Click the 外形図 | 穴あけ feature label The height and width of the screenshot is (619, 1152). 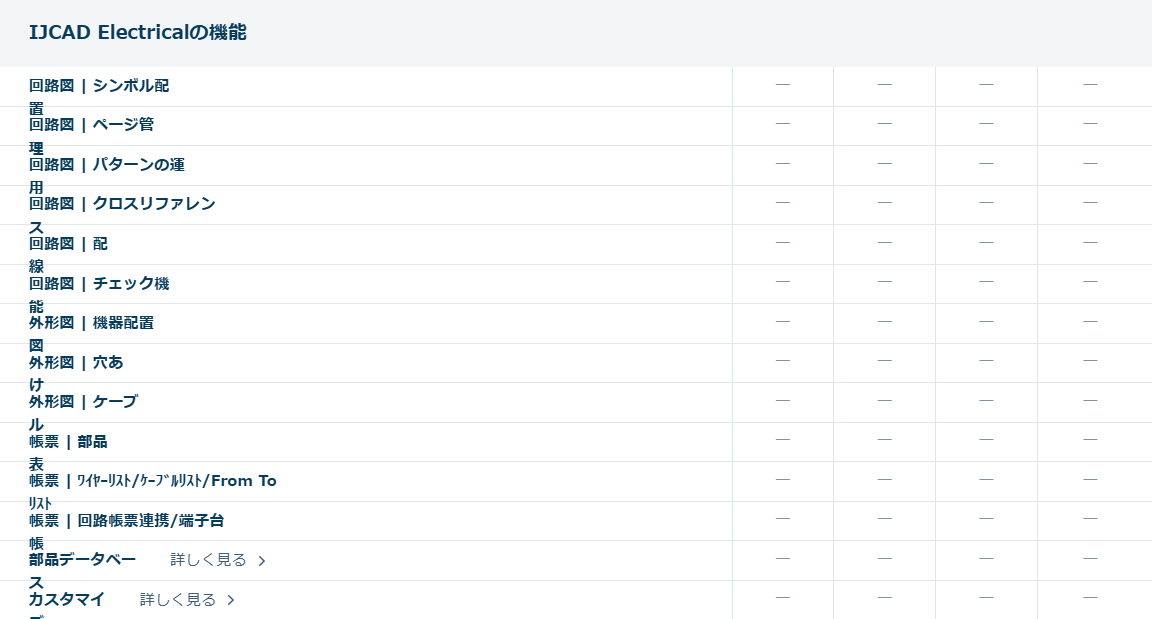pyautogui.click(x=76, y=363)
